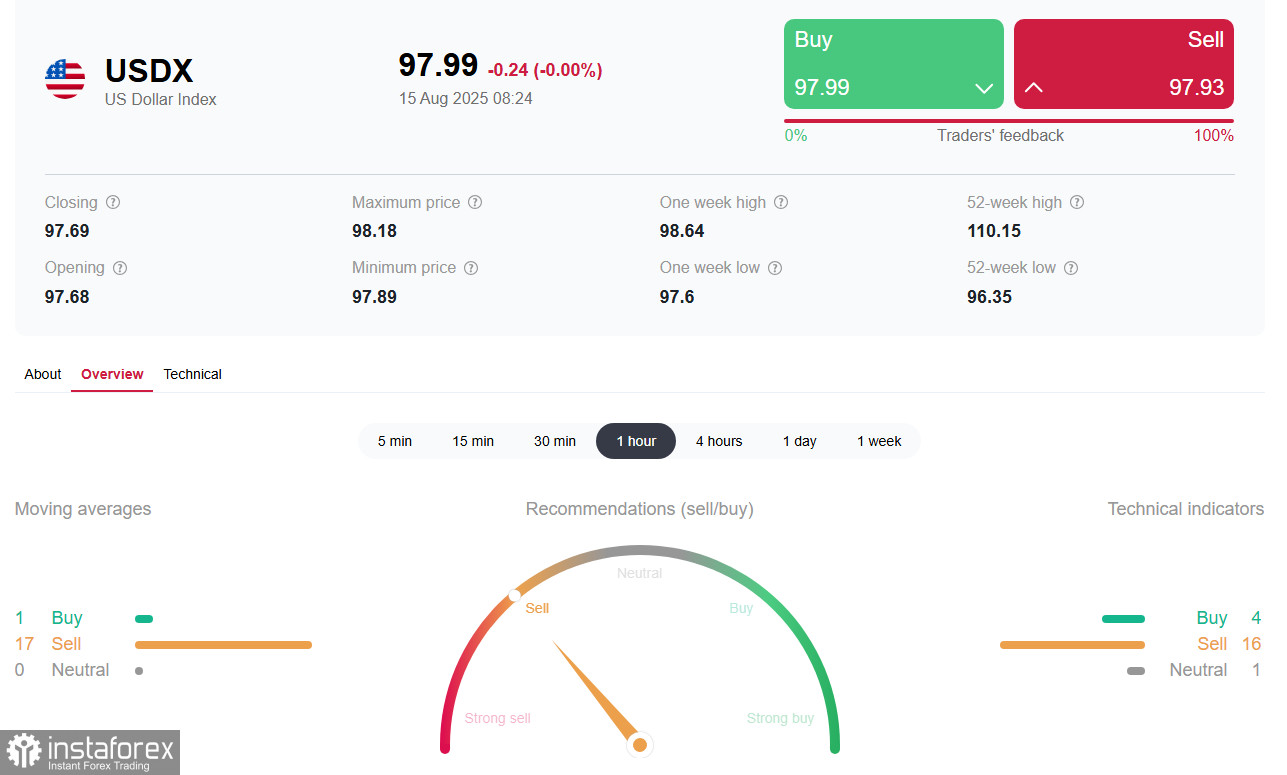Click the Strong buy gauge label
1287x775 pixels.
pos(780,718)
